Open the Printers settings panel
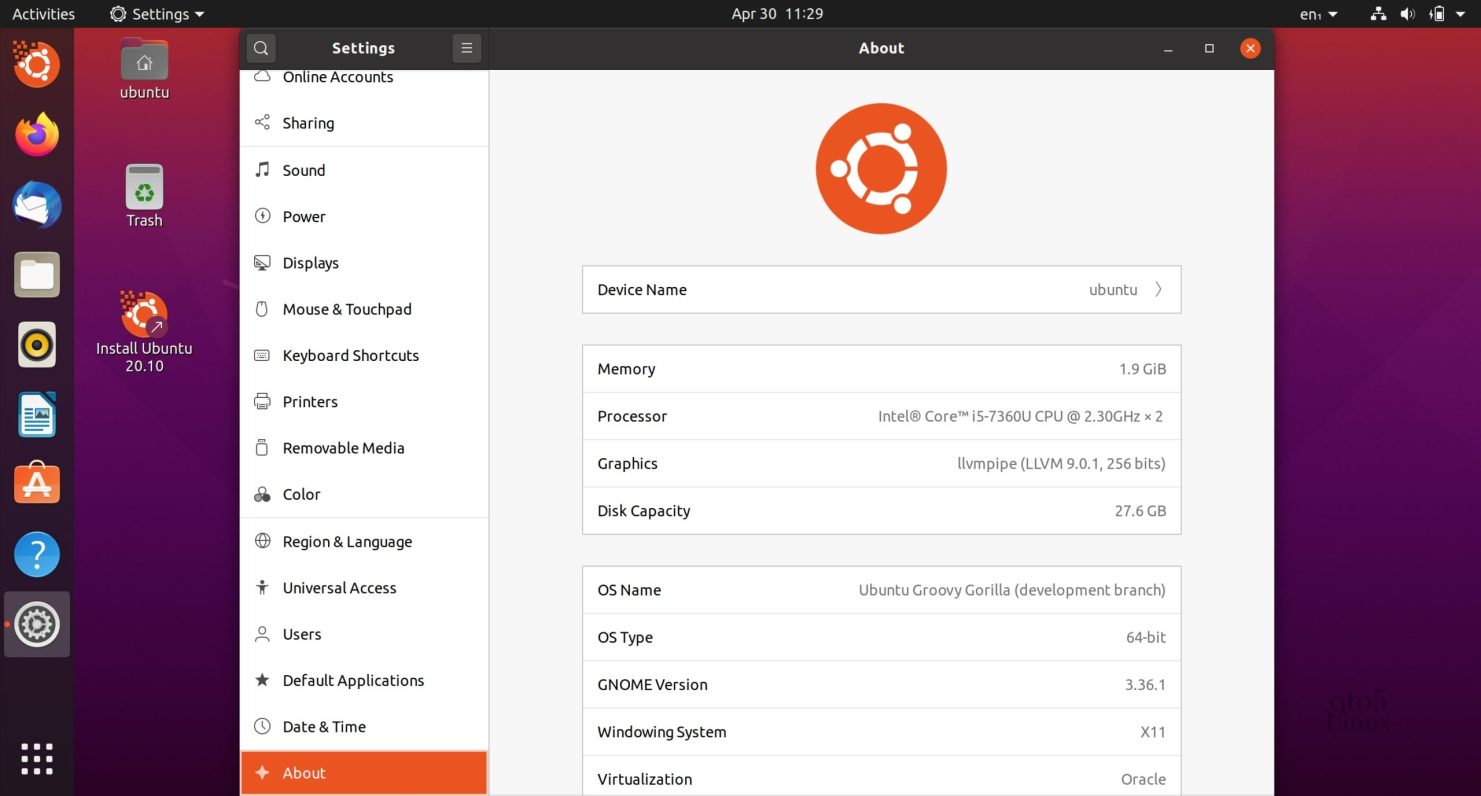 (x=364, y=402)
